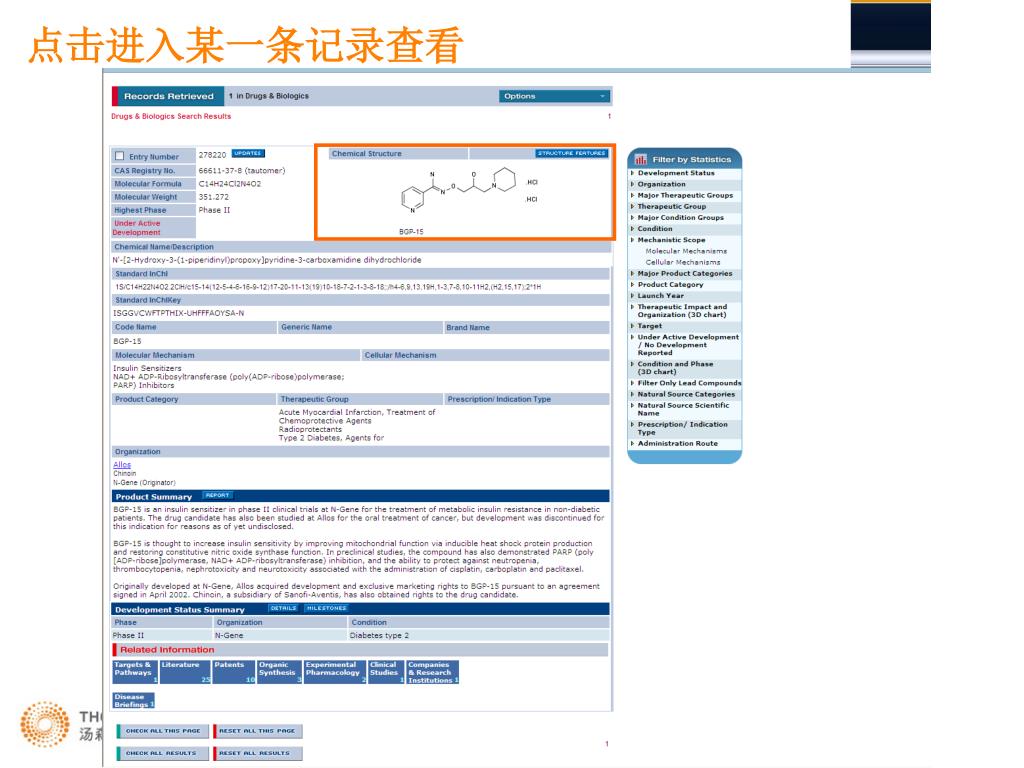Click Insulin Sensitizers mechanism text
Viewport: 1024px width, 768px height.
coord(148,368)
